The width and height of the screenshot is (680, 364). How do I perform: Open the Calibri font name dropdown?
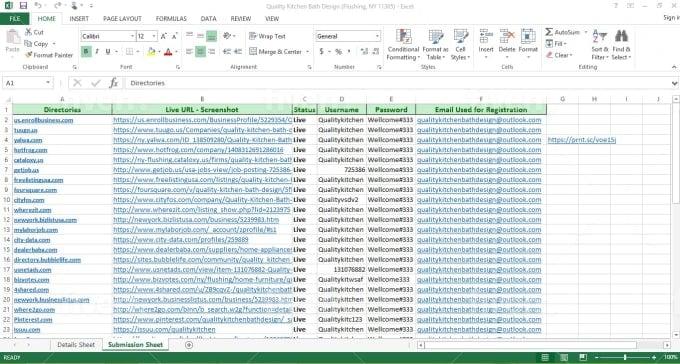coord(132,36)
